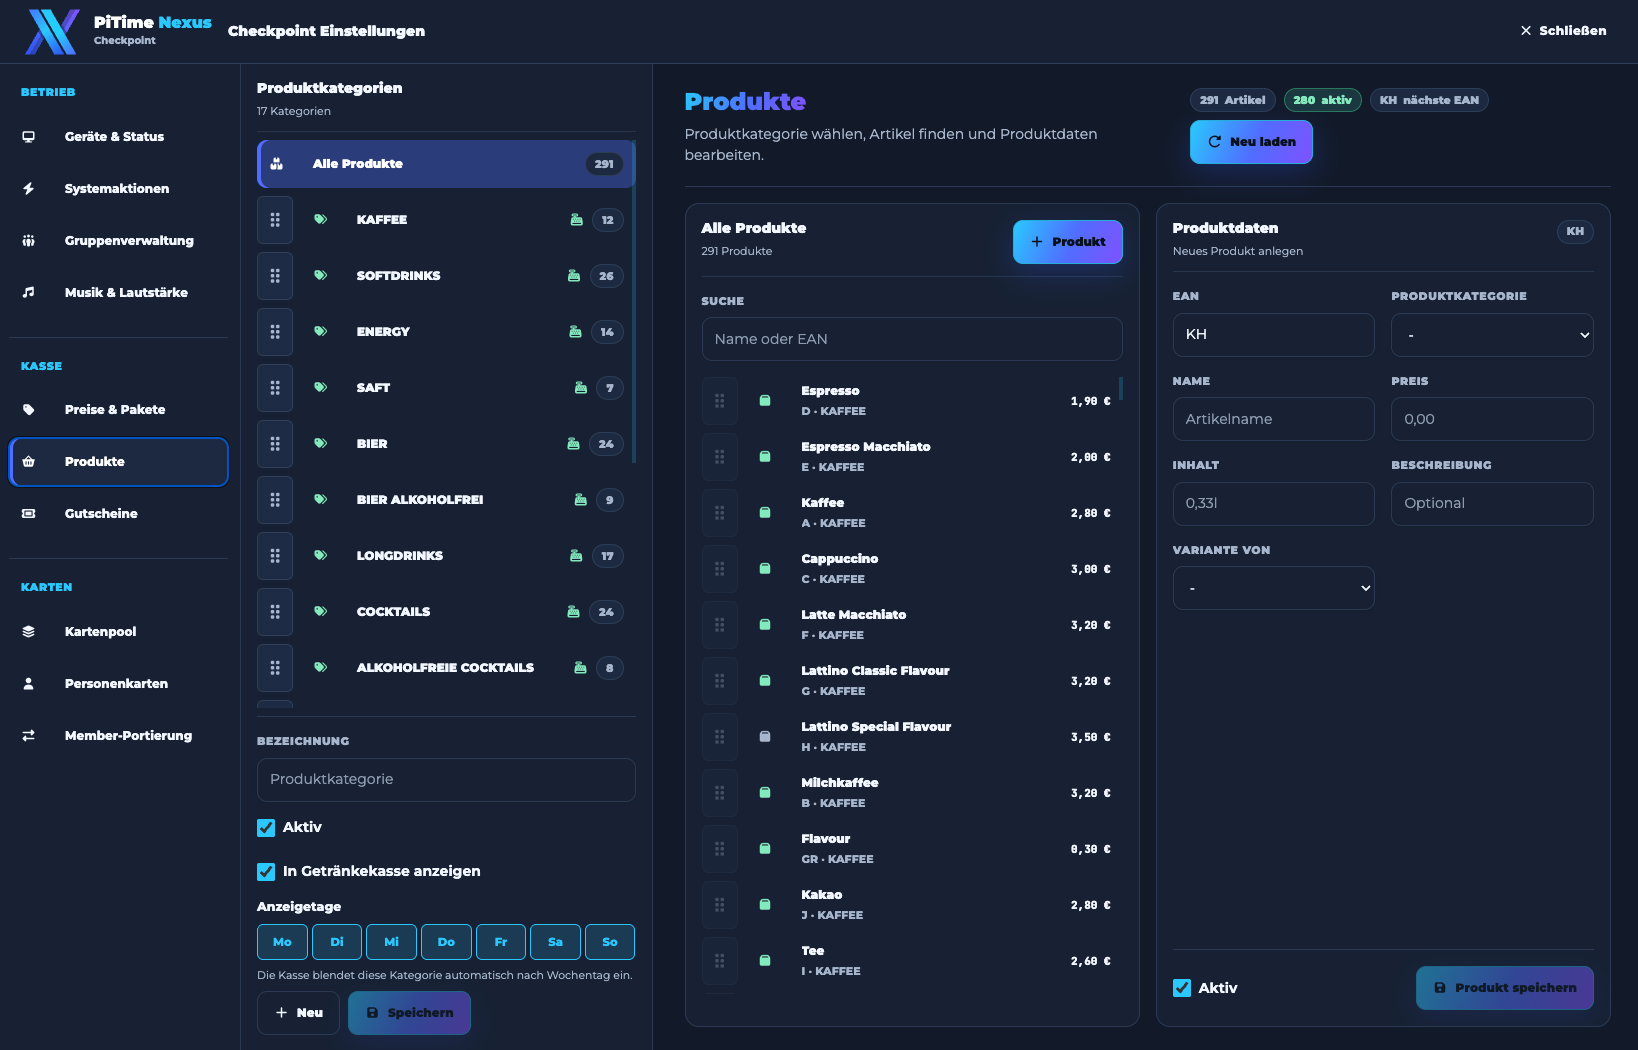Click the Schließen close button
The image size is (1638, 1050).
(x=1563, y=31)
